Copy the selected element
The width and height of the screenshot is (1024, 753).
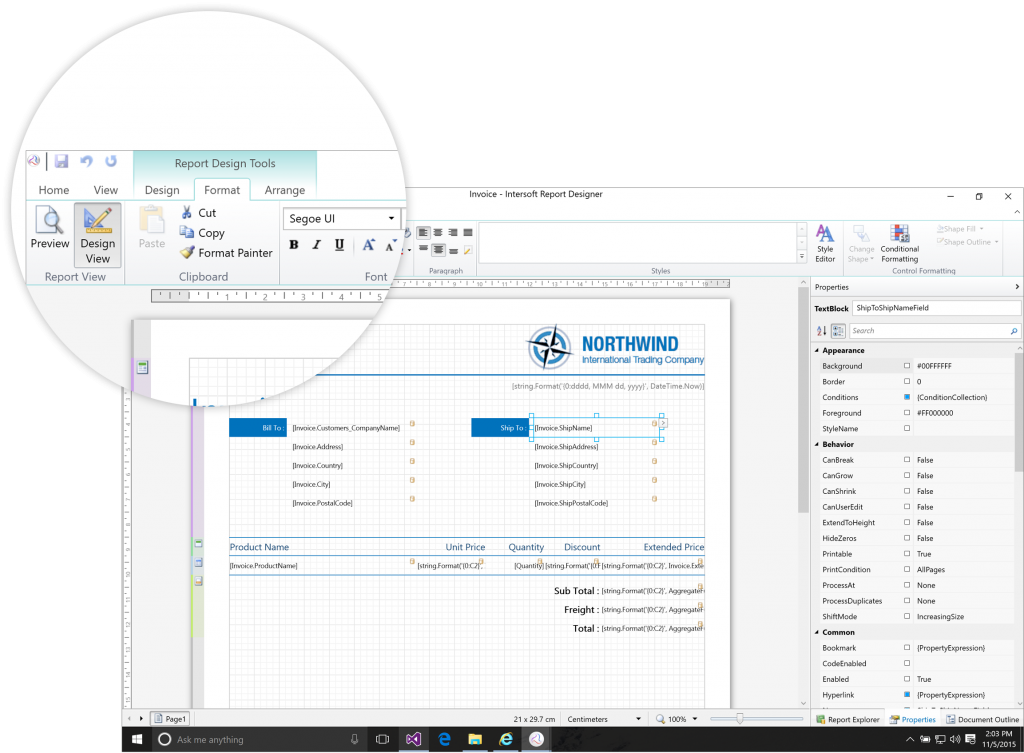pyautogui.click(x=202, y=233)
